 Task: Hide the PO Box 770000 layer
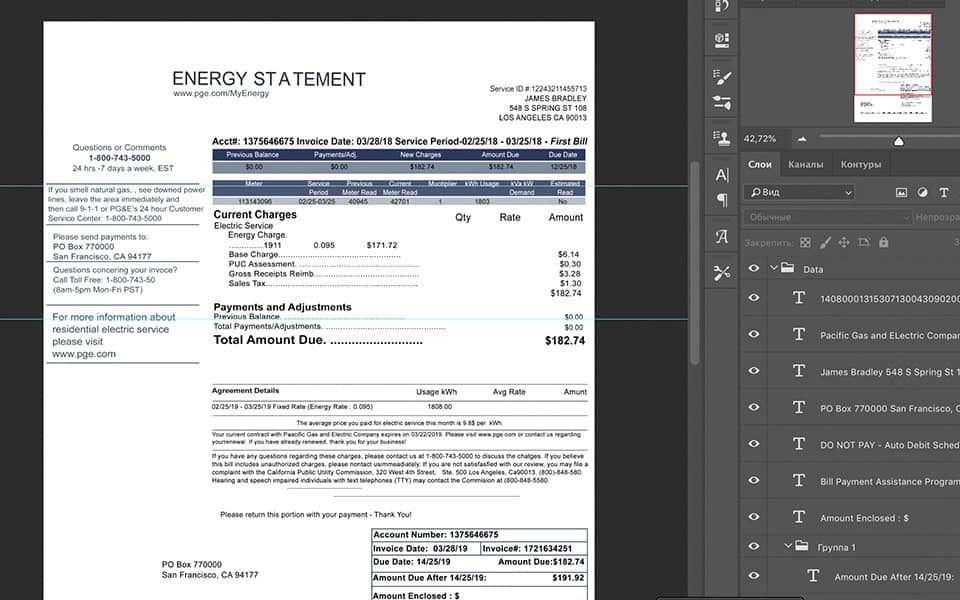754,407
